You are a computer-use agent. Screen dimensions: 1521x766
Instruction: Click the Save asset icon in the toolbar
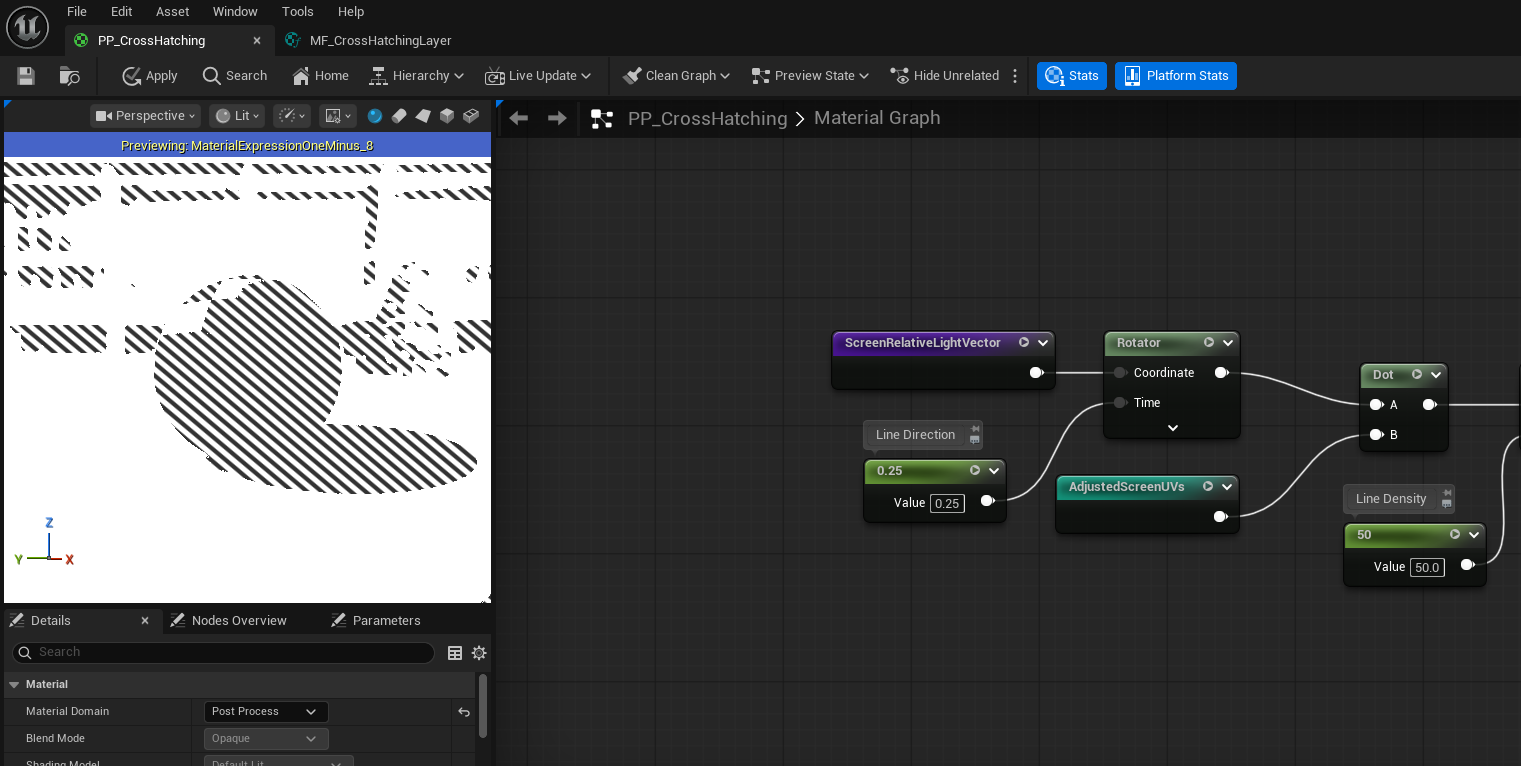(x=26, y=76)
